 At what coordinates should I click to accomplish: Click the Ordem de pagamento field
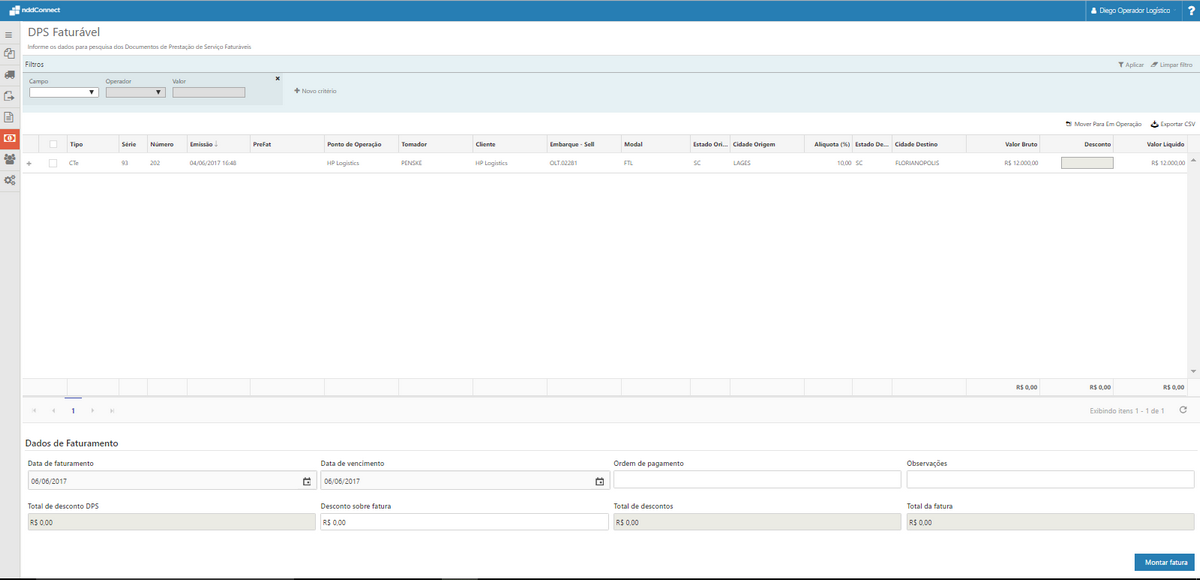[756, 480]
